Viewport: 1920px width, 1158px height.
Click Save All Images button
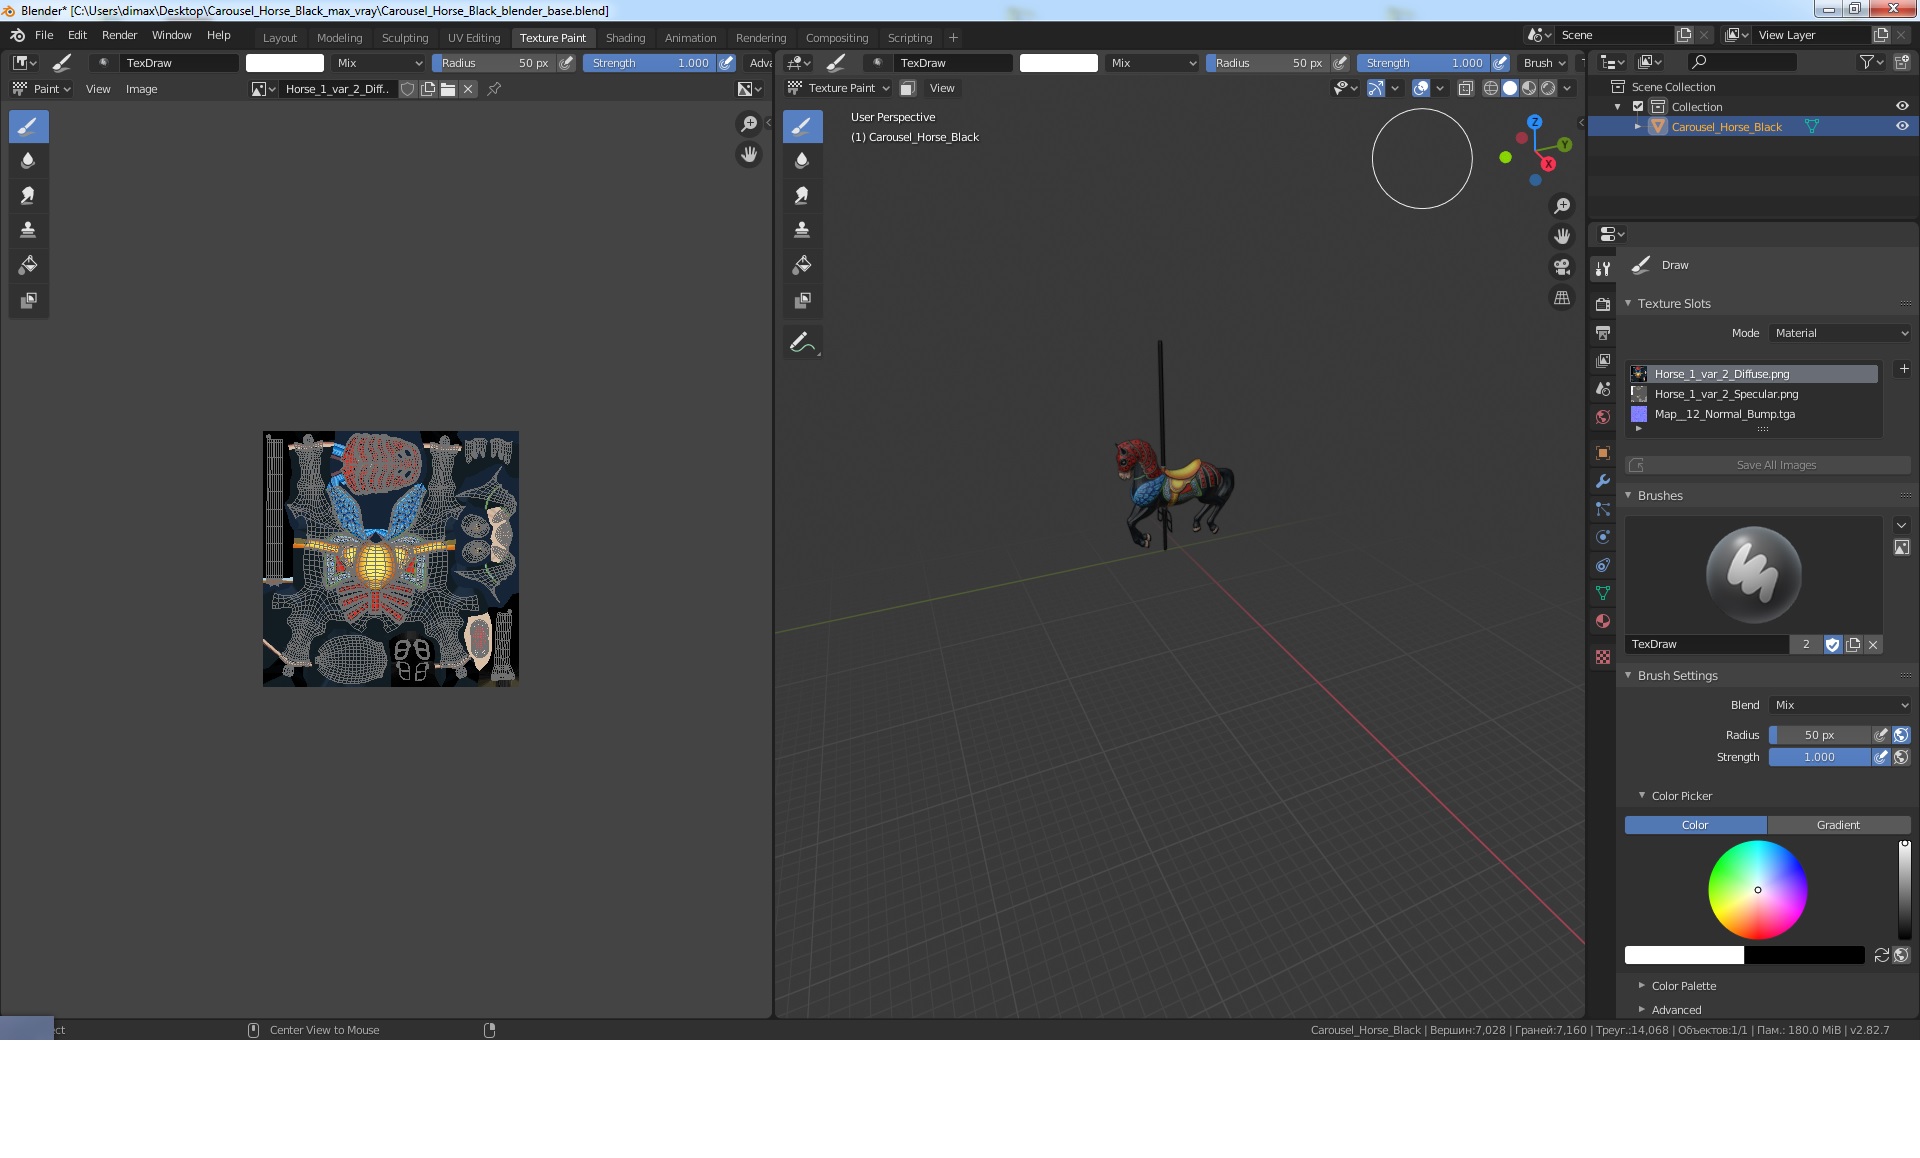click(x=1768, y=465)
